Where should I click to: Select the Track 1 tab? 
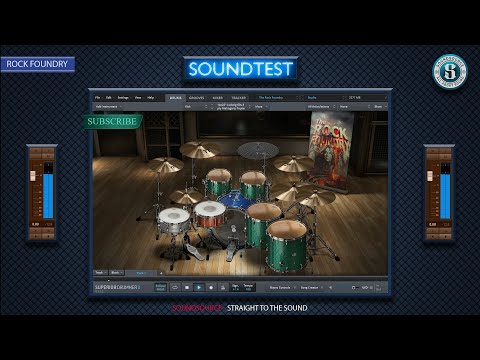141,273
